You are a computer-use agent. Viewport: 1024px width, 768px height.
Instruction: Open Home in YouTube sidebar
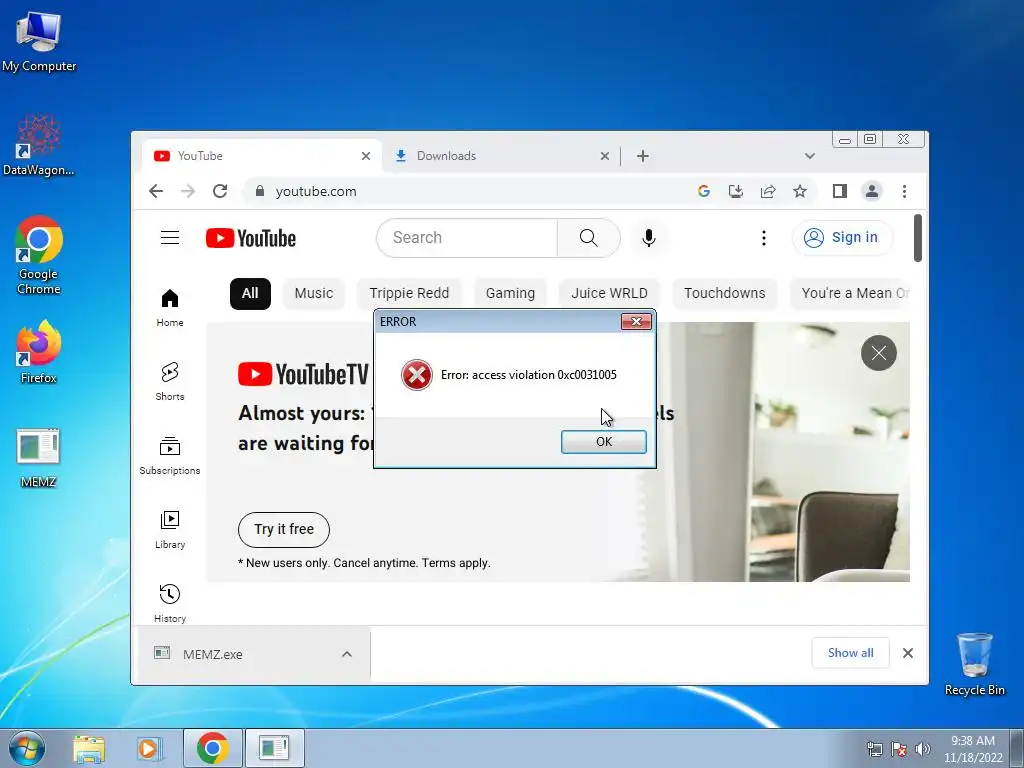pos(170,308)
